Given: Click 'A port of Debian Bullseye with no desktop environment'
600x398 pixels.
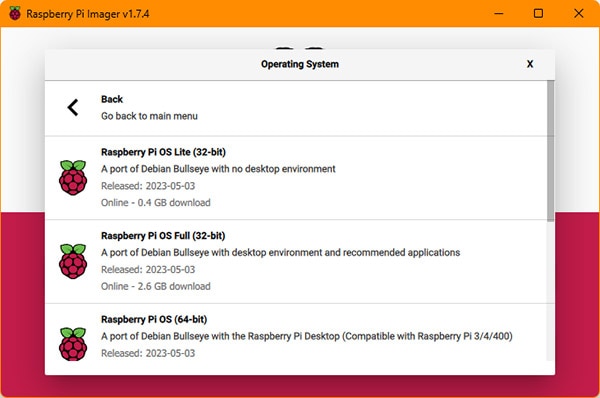Looking at the screenshot, I should click(x=218, y=169).
